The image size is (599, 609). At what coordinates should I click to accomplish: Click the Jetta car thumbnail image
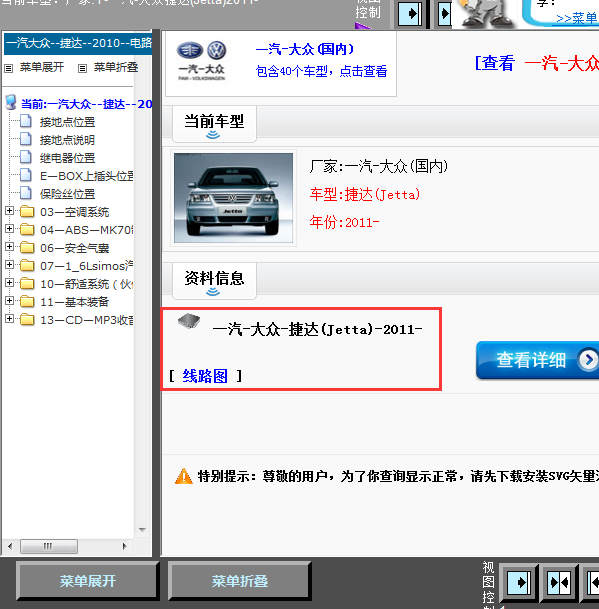pos(233,198)
